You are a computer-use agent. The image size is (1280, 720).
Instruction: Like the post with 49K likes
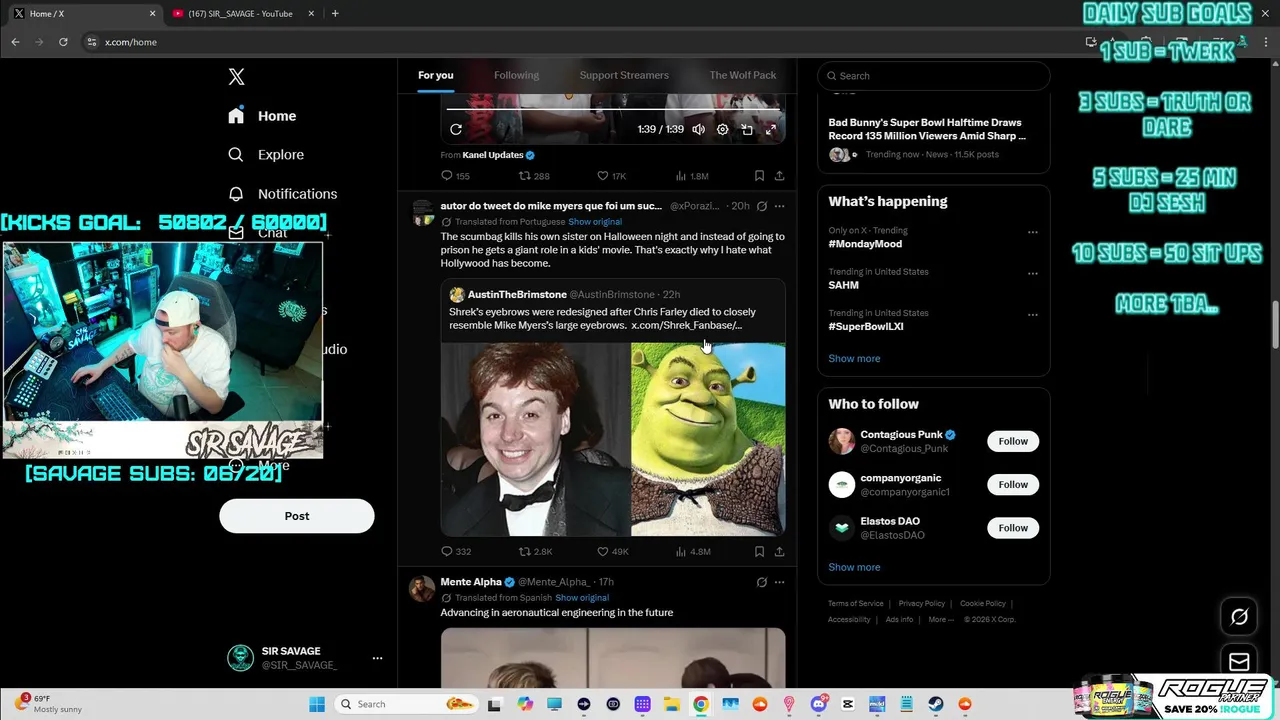point(612,551)
